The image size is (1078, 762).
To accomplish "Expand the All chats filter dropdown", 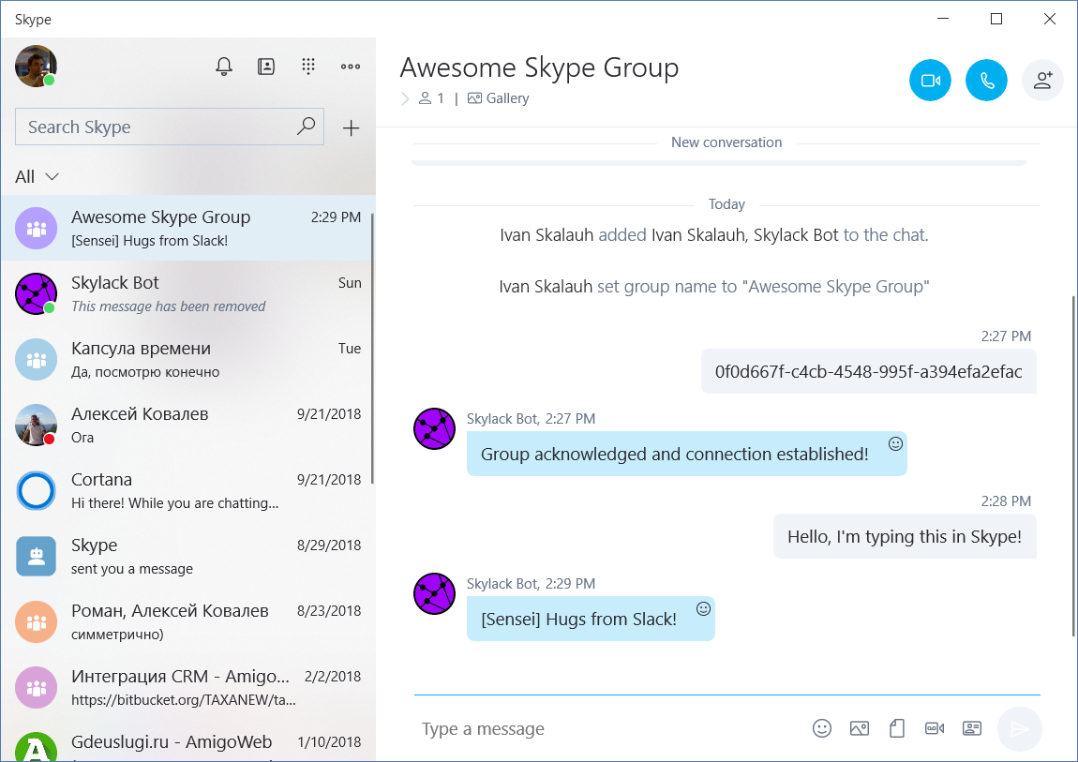I will pos(37,177).
